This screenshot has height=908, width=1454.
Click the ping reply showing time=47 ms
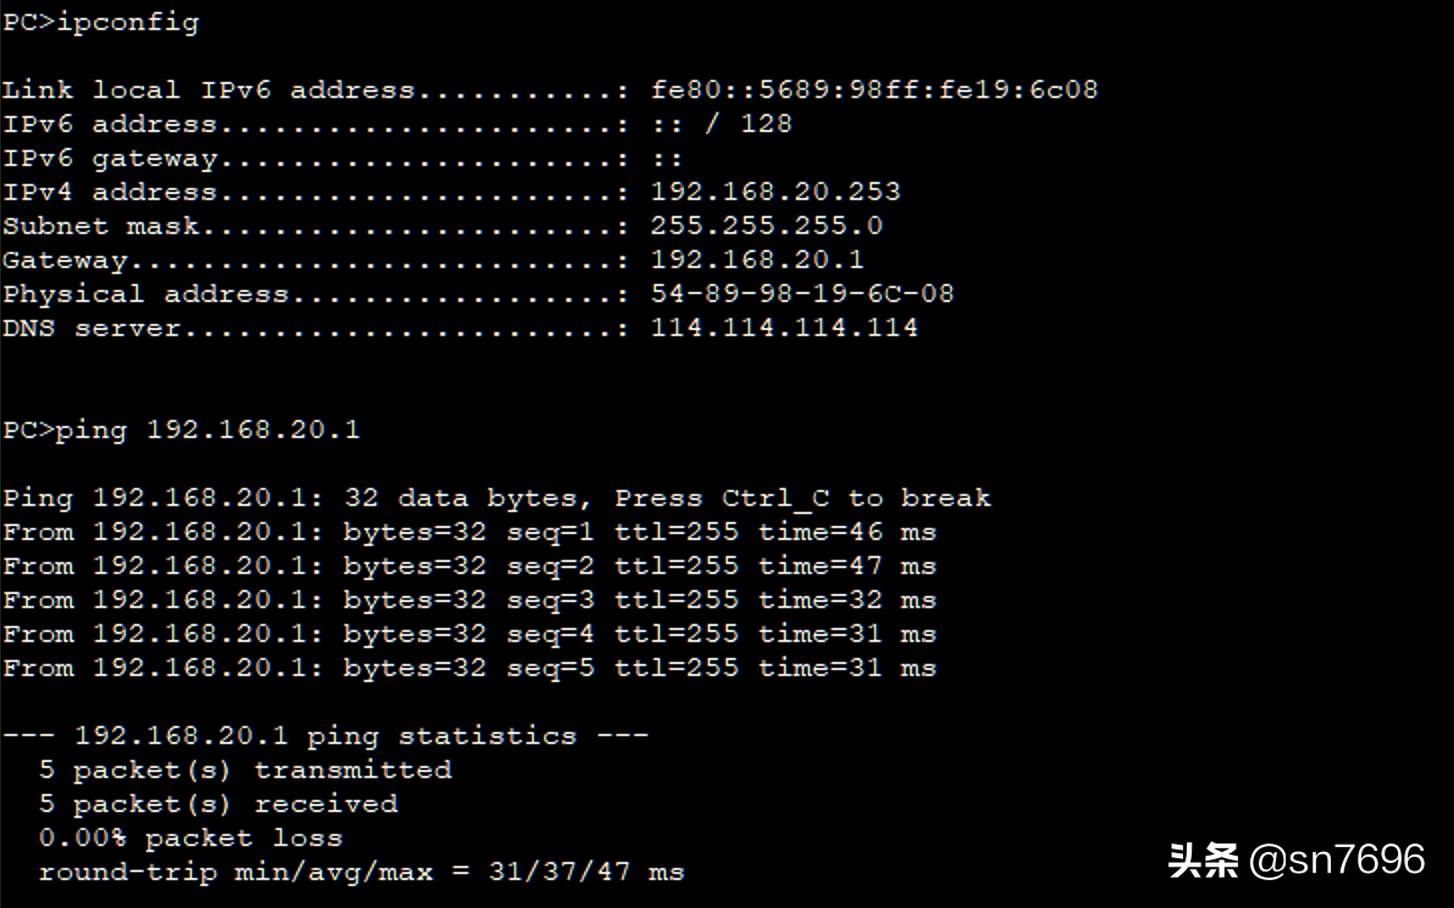pyautogui.click(x=469, y=566)
